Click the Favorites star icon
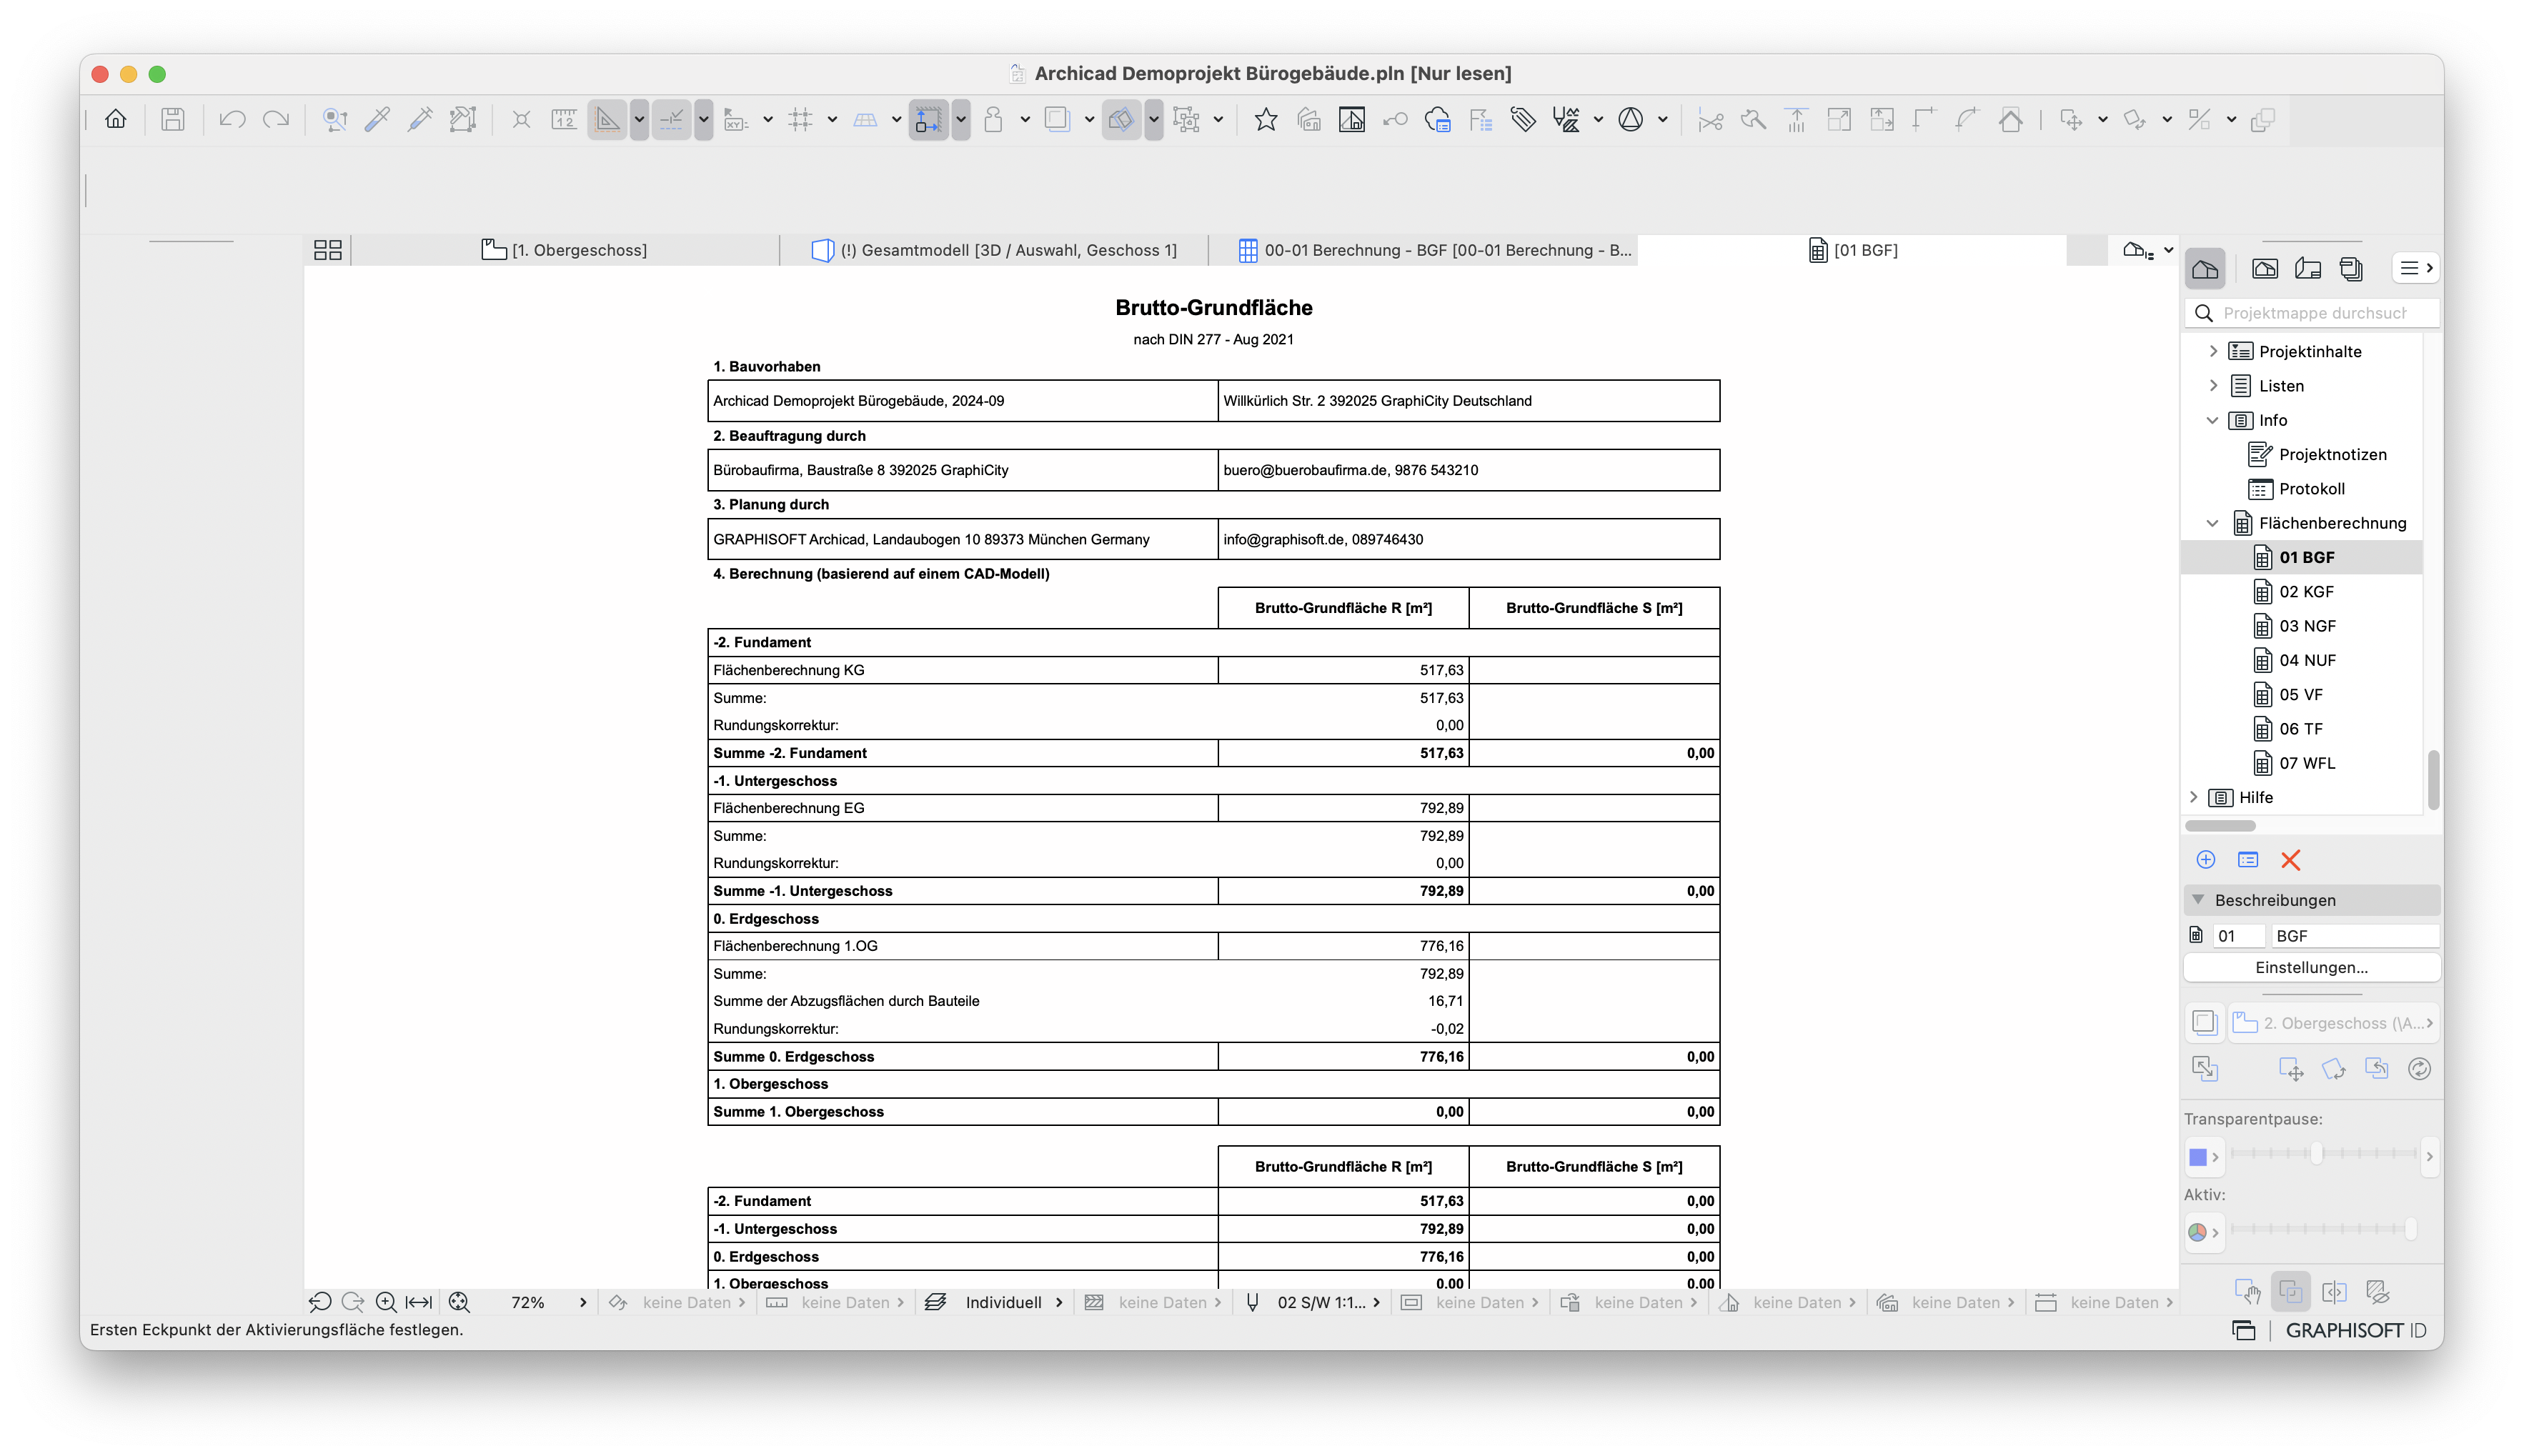 [x=1266, y=120]
